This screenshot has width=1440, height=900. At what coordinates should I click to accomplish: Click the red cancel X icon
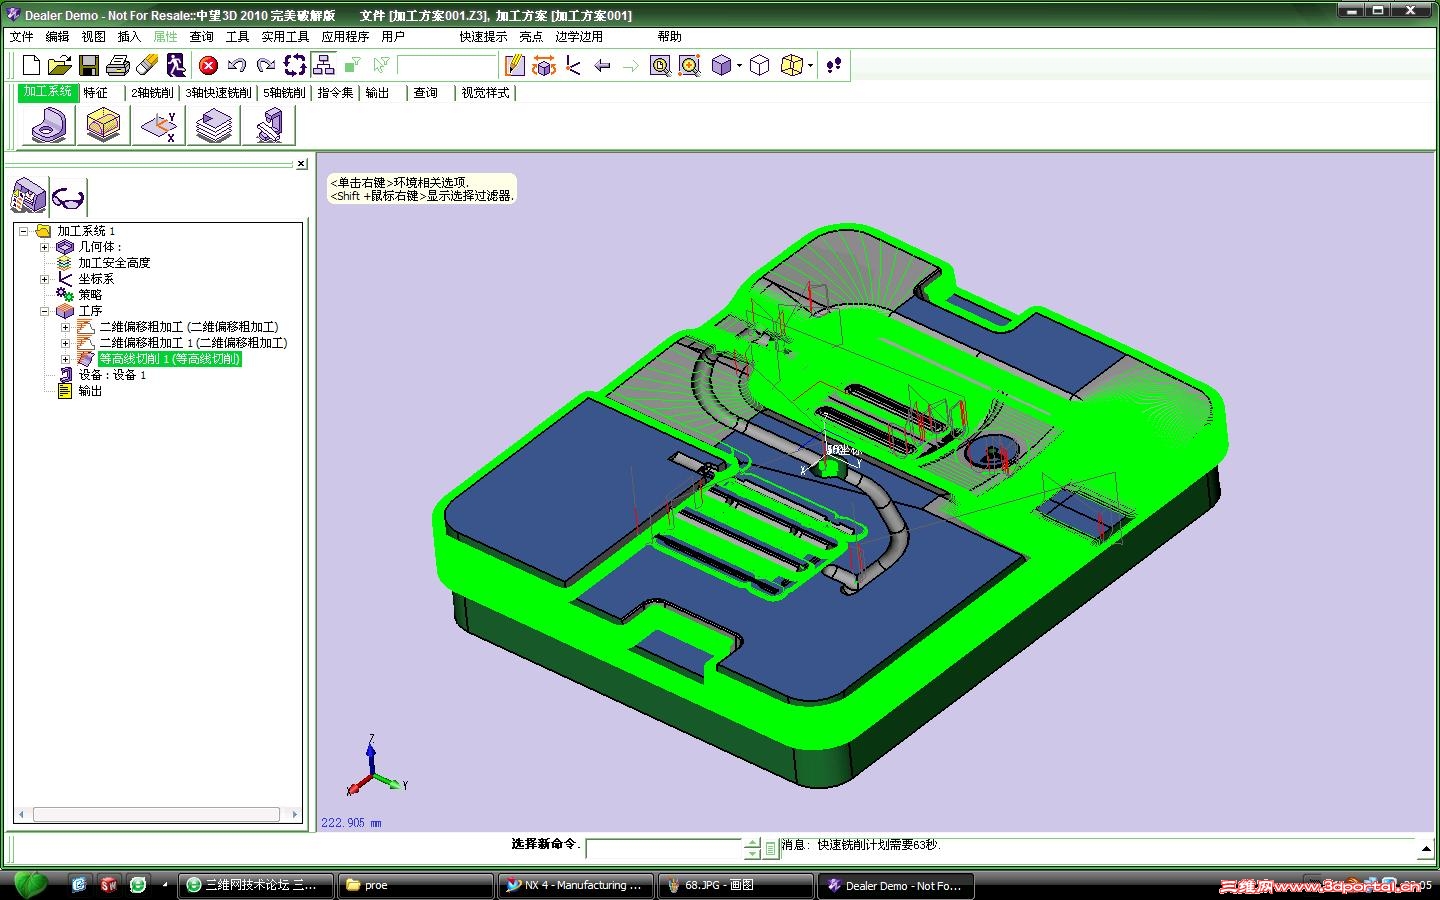coord(208,66)
